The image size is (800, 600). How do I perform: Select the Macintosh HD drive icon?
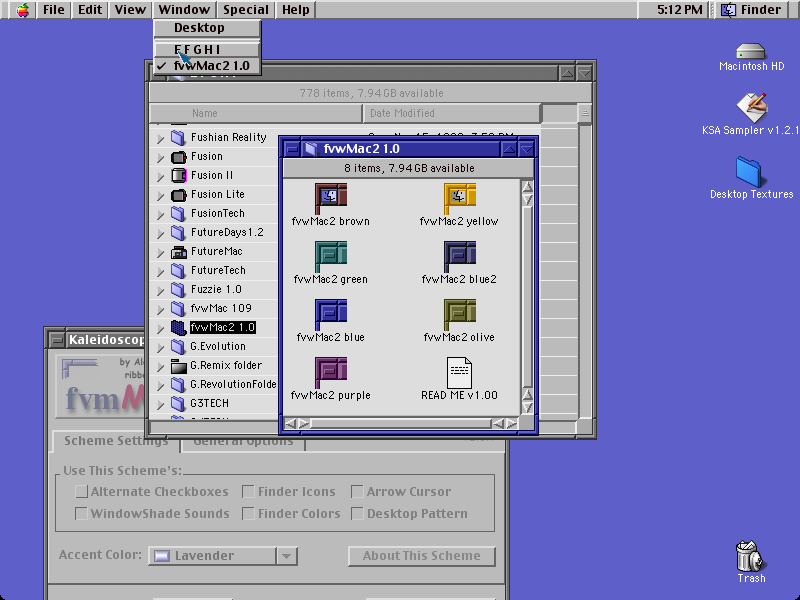click(x=751, y=52)
